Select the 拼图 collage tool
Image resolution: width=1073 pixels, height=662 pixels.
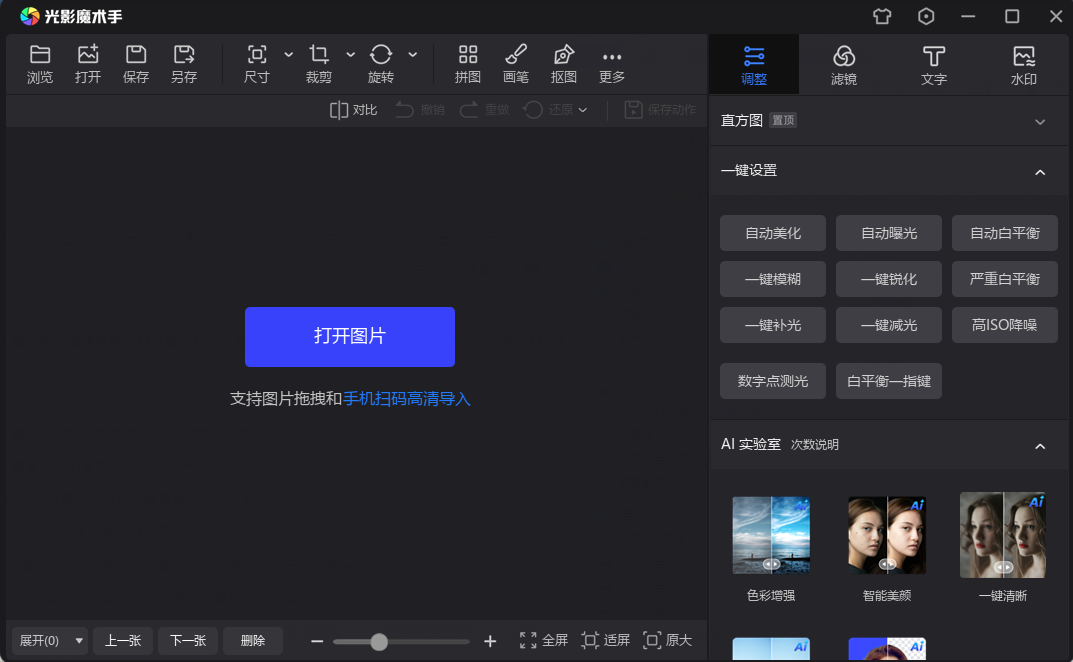(467, 63)
